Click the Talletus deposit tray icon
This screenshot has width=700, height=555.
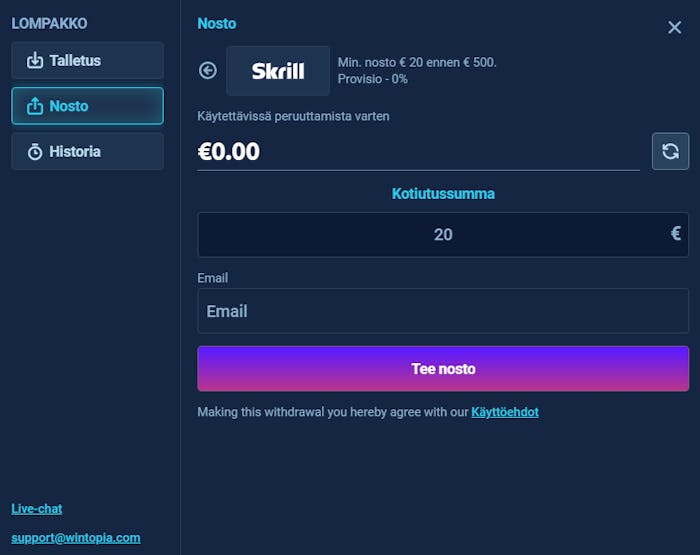click(x=35, y=61)
